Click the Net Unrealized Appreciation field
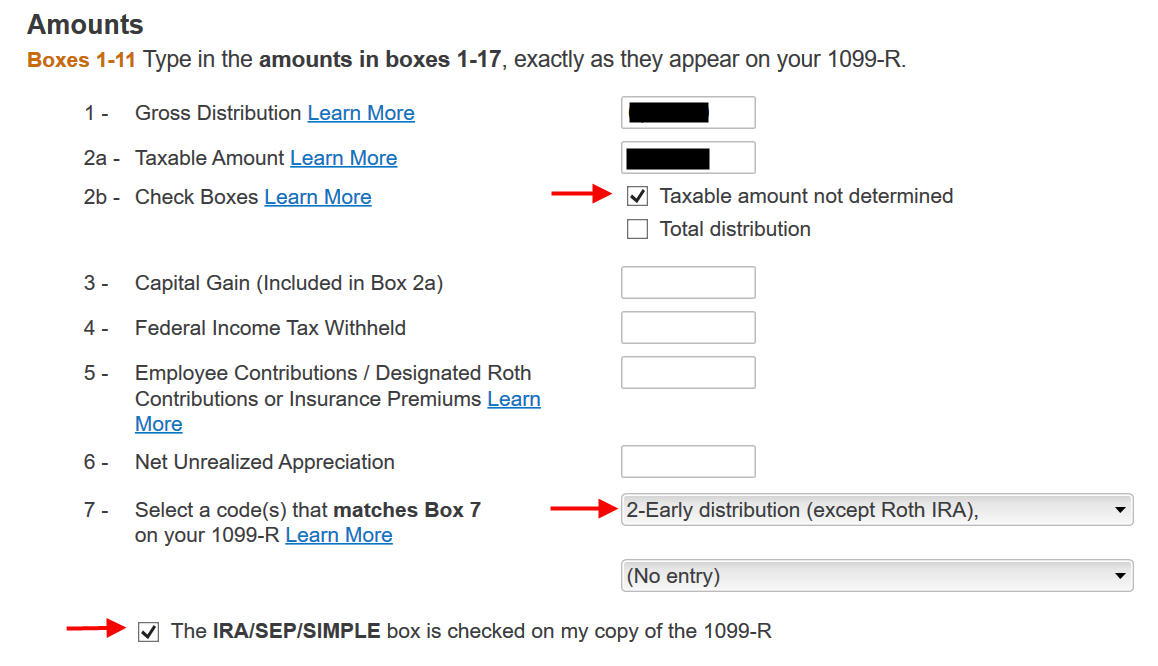The width and height of the screenshot is (1158, 666). [x=688, y=461]
